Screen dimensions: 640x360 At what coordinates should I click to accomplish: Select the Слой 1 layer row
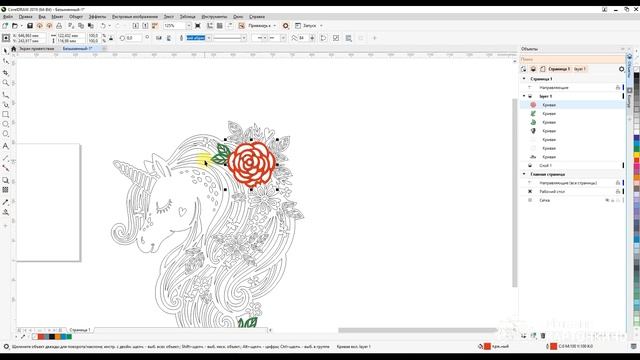(x=571, y=165)
